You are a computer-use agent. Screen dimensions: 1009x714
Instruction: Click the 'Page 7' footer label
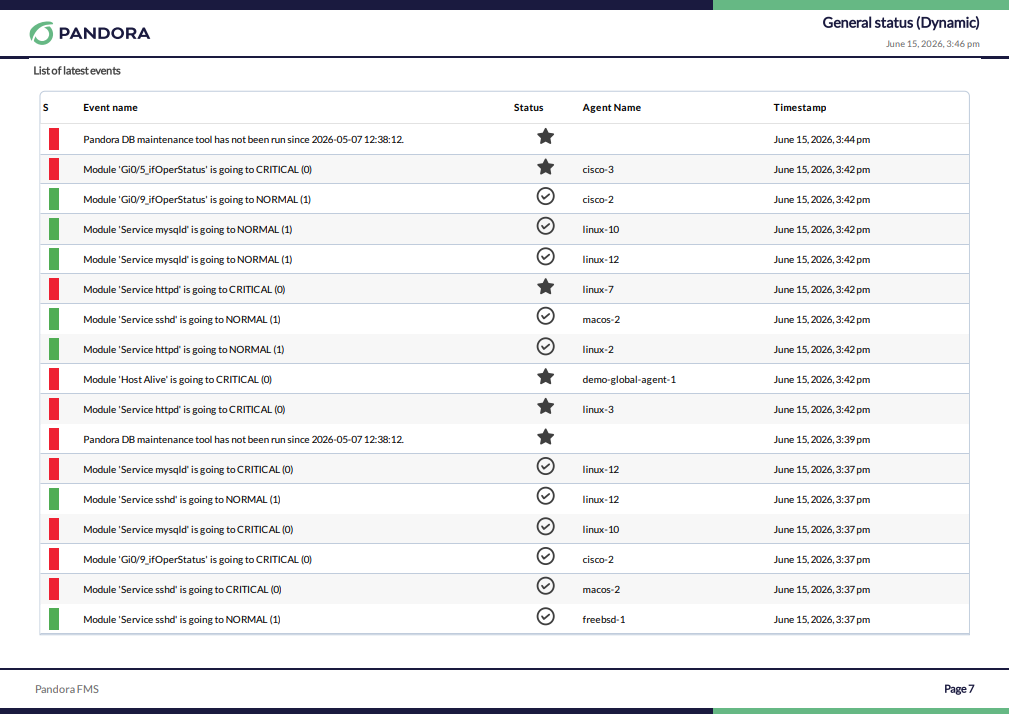959,689
